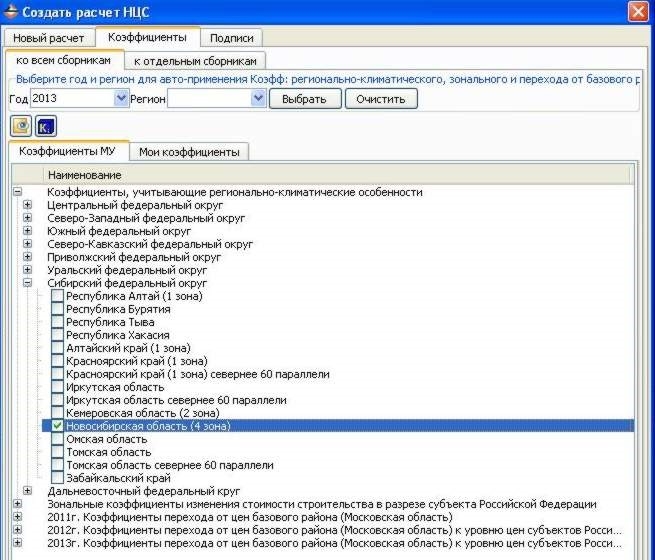
Task: Expand Дальневосточный федеральный круг node
Action: [x=28, y=491]
